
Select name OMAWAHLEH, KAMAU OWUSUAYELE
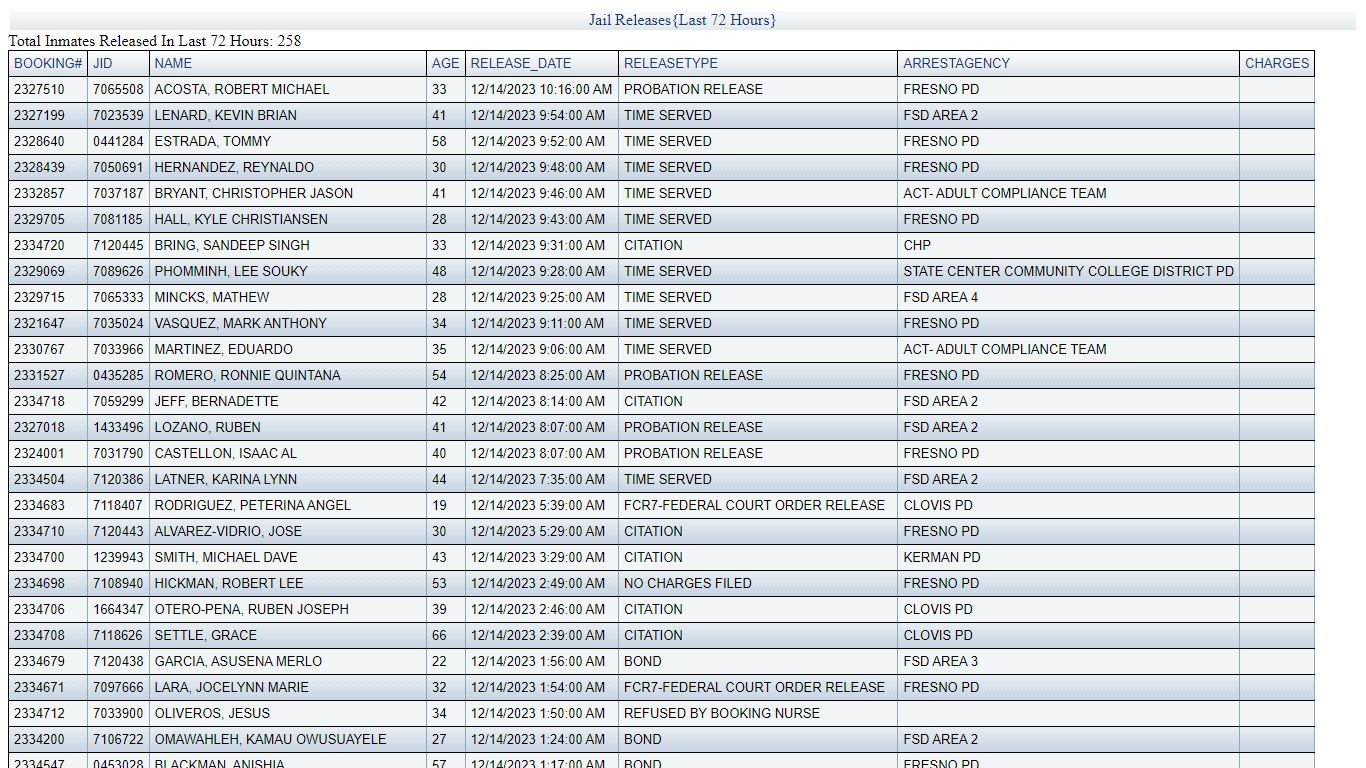pyautogui.click(x=271, y=739)
